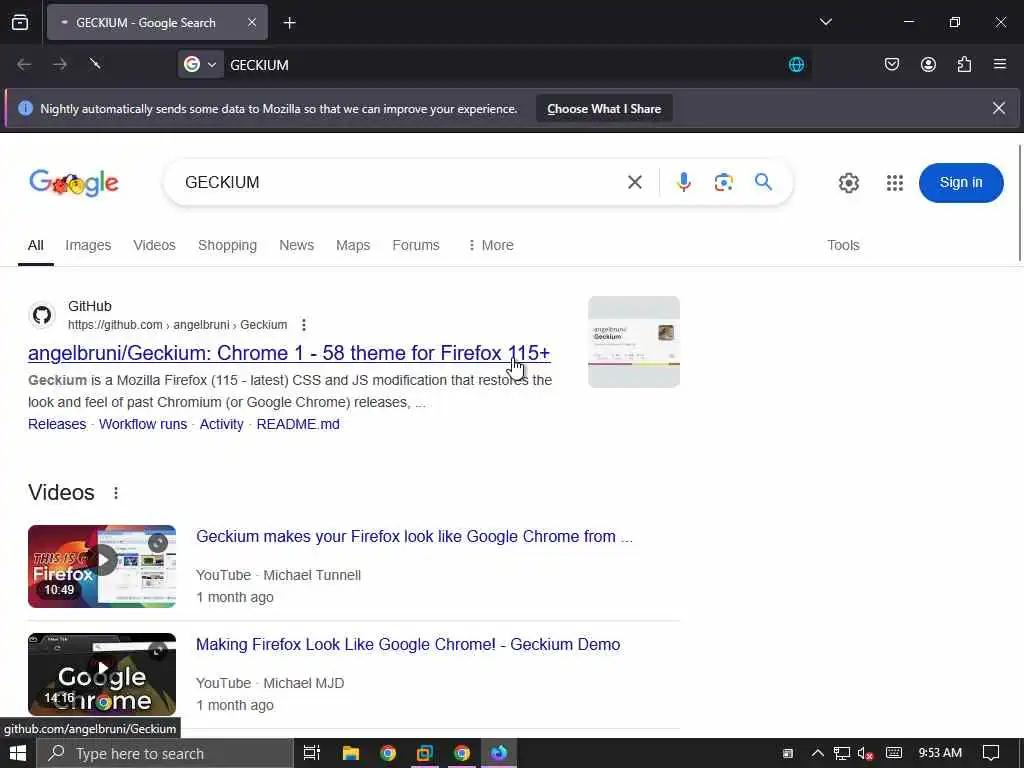This screenshot has height=768, width=1024.
Task: Open Google quick settings gear
Action: tap(848, 183)
